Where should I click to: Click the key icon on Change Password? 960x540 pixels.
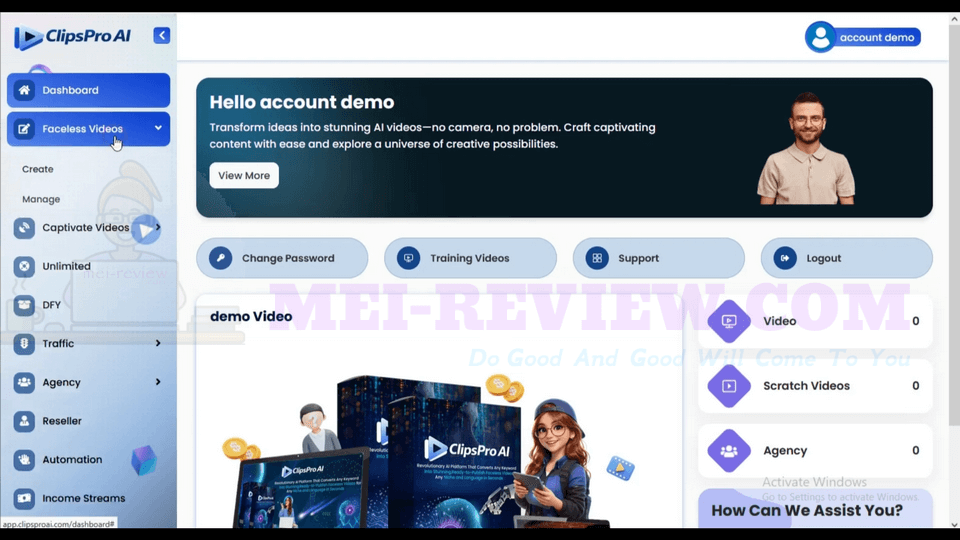220,258
